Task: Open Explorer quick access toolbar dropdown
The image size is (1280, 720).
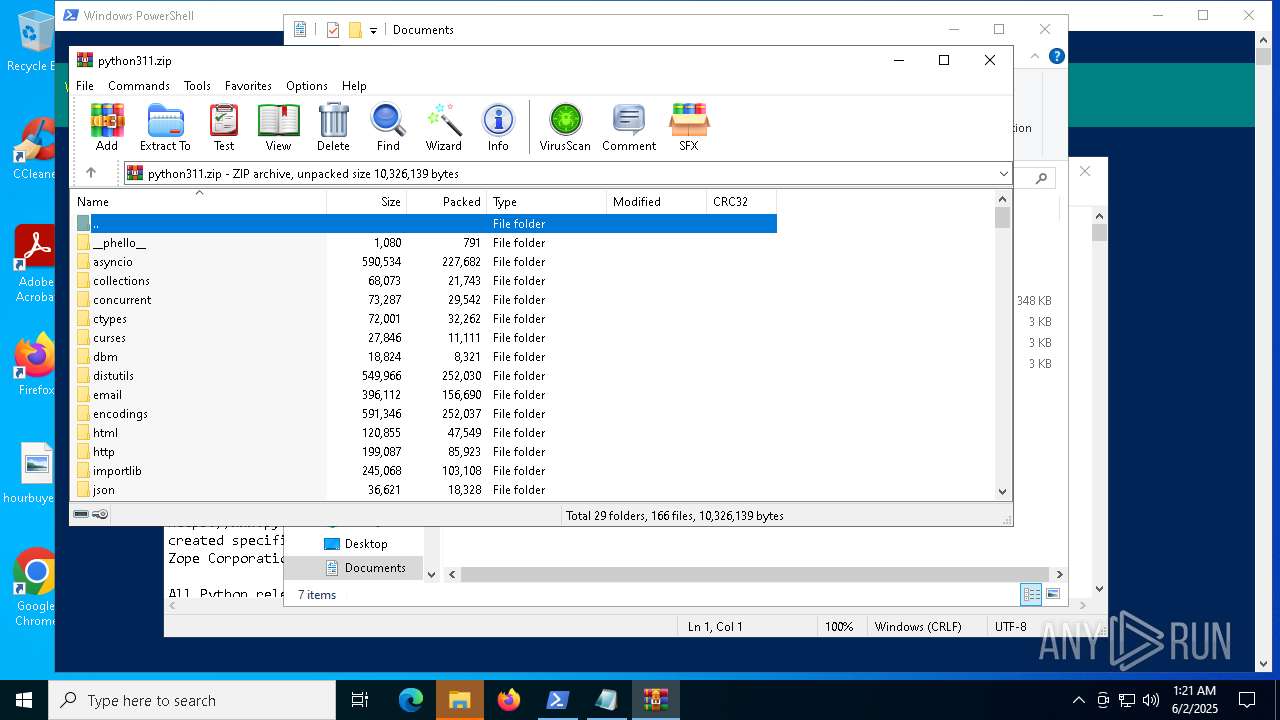Action: pos(373,30)
